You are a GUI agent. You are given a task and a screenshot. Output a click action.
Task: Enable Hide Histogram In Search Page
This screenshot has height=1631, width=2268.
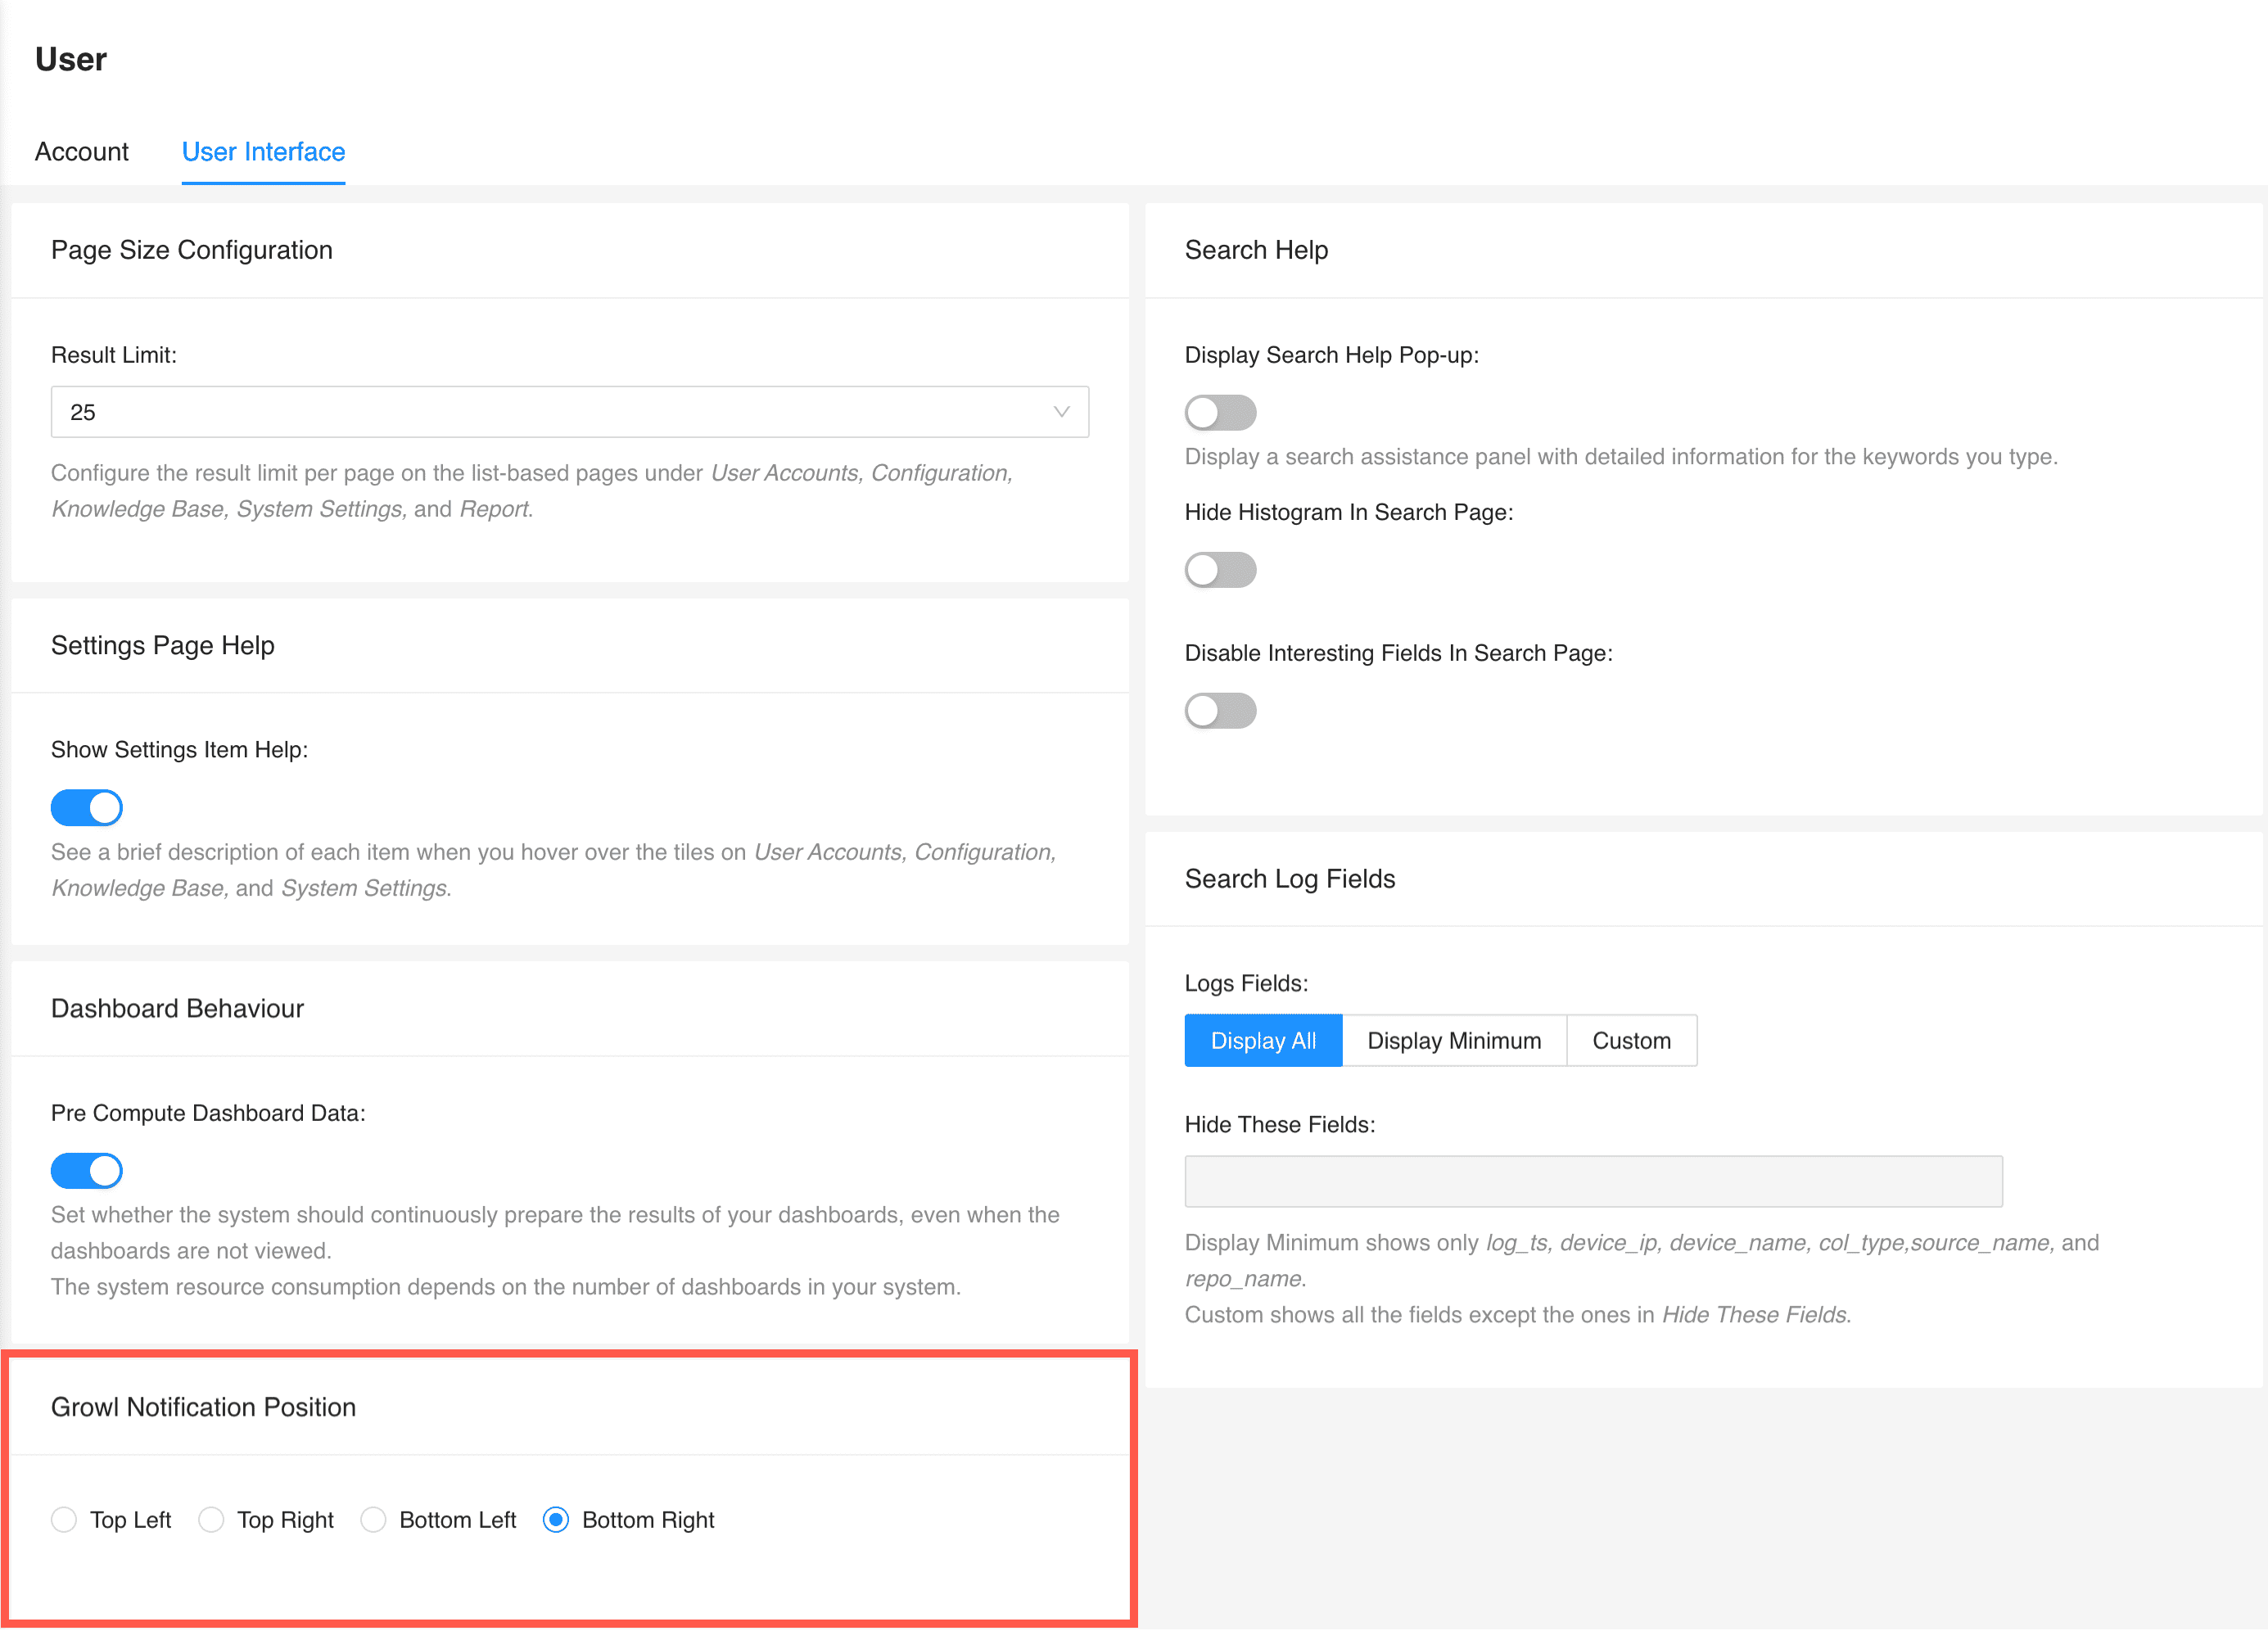[x=1220, y=570]
